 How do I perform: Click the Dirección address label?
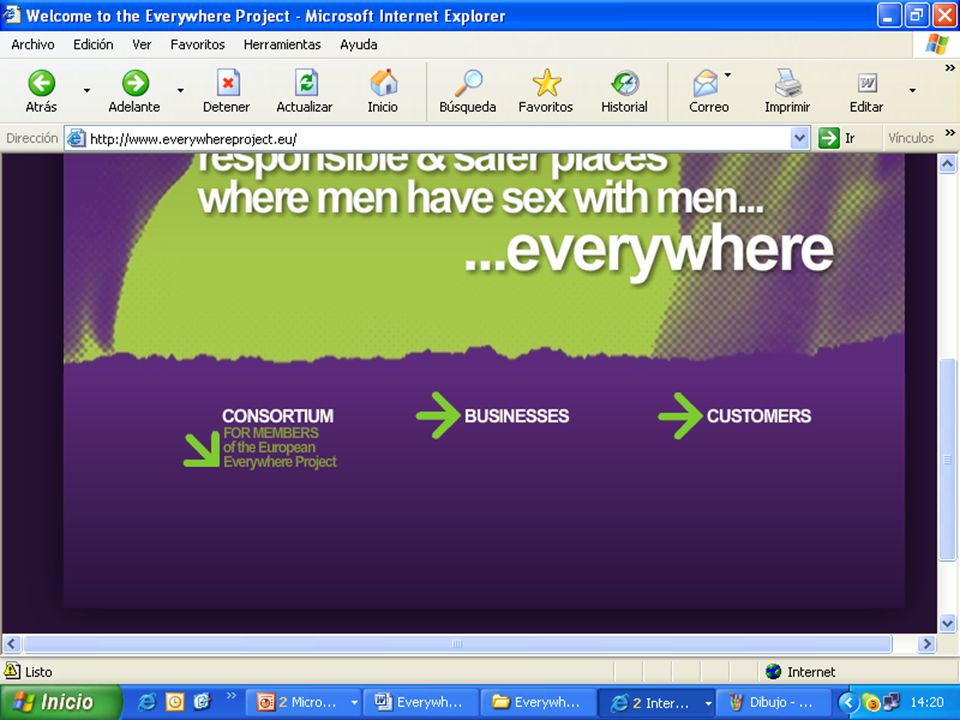[x=32, y=138]
